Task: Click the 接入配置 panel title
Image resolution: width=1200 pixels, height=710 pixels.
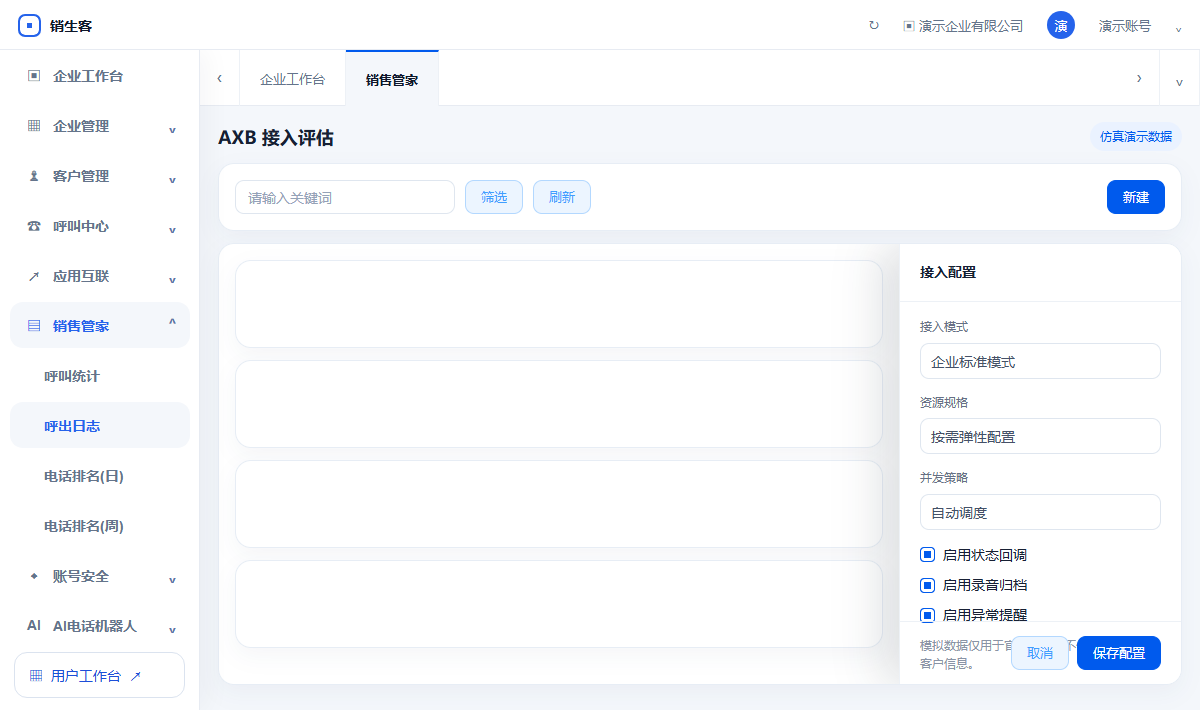Action: (948, 272)
